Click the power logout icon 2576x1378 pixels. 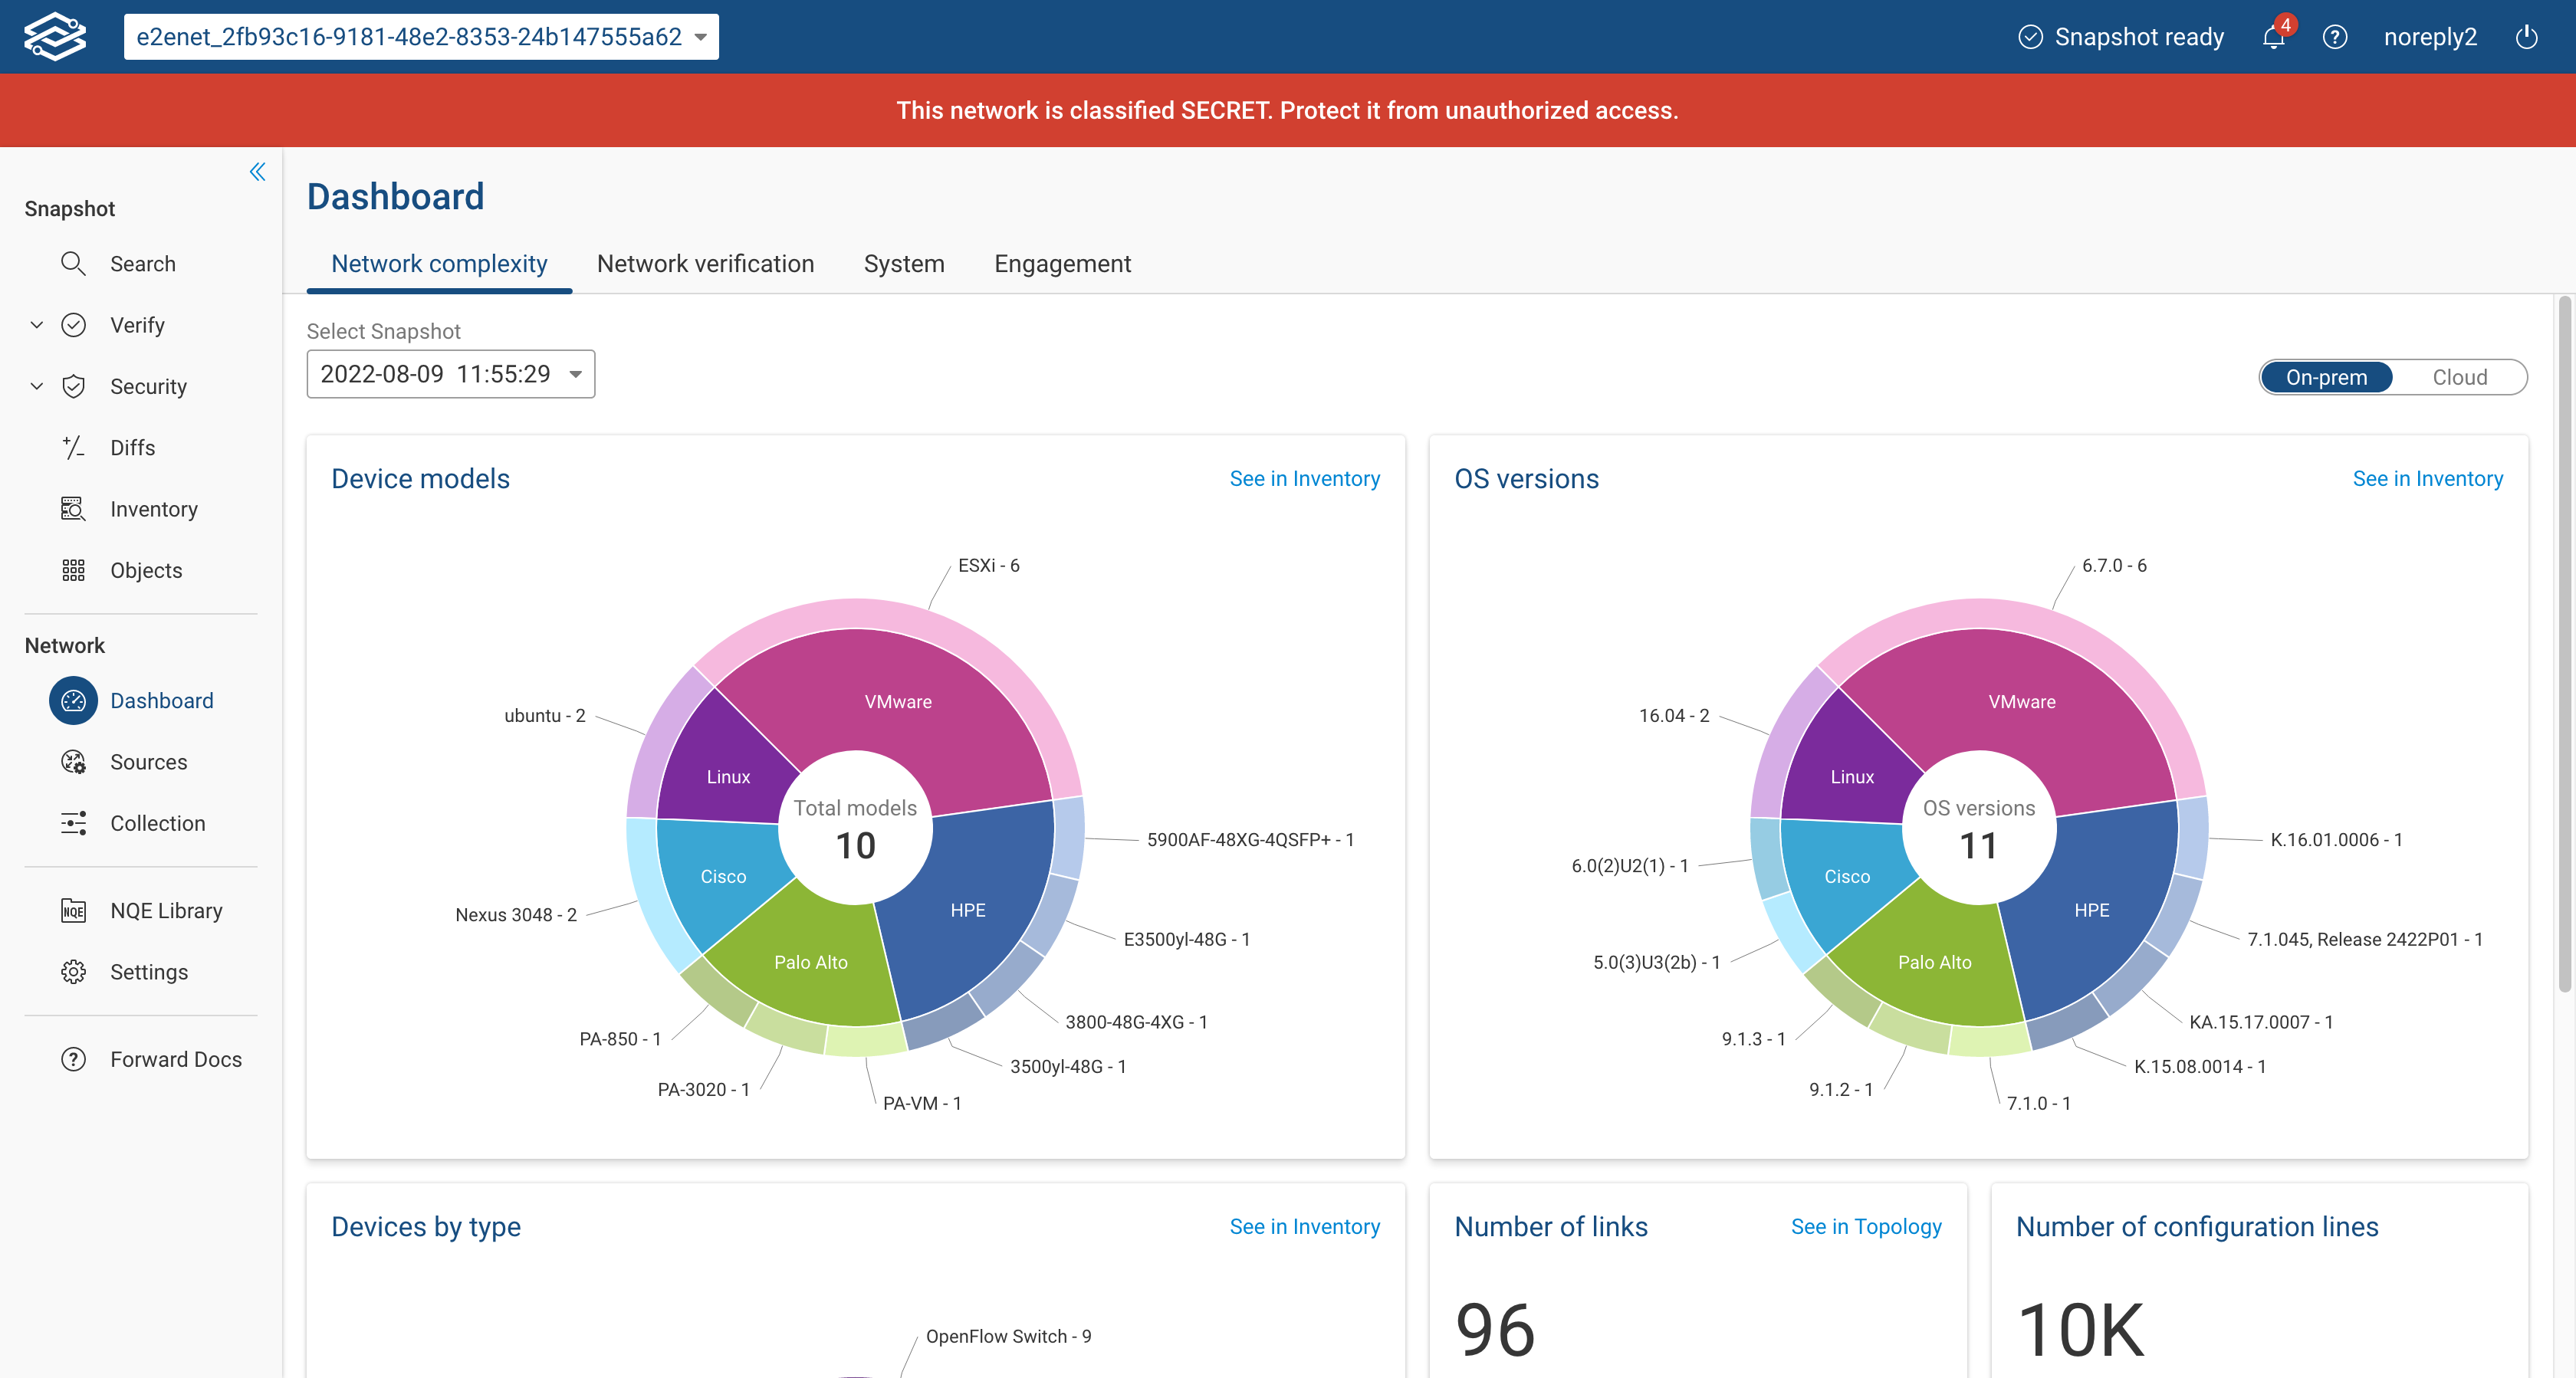pyautogui.click(x=2526, y=38)
